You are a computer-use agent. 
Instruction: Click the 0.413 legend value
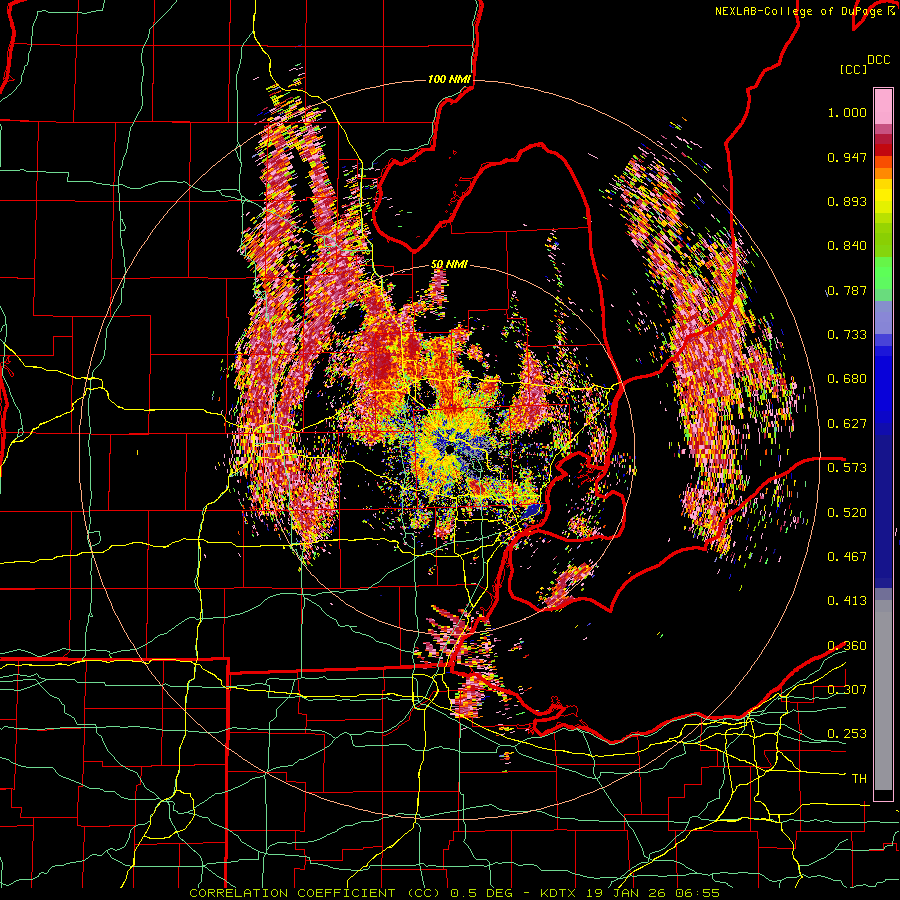coord(847,601)
